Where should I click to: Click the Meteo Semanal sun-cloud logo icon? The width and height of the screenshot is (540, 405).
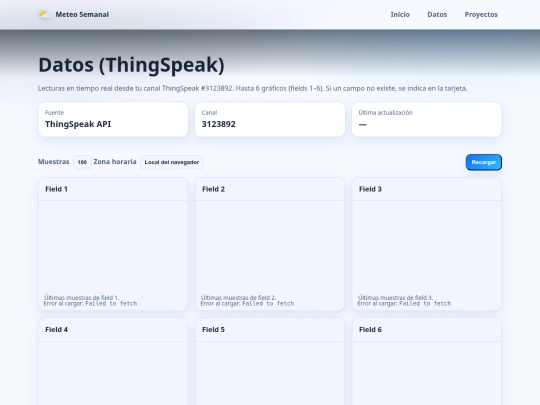[x=44, y=14]
